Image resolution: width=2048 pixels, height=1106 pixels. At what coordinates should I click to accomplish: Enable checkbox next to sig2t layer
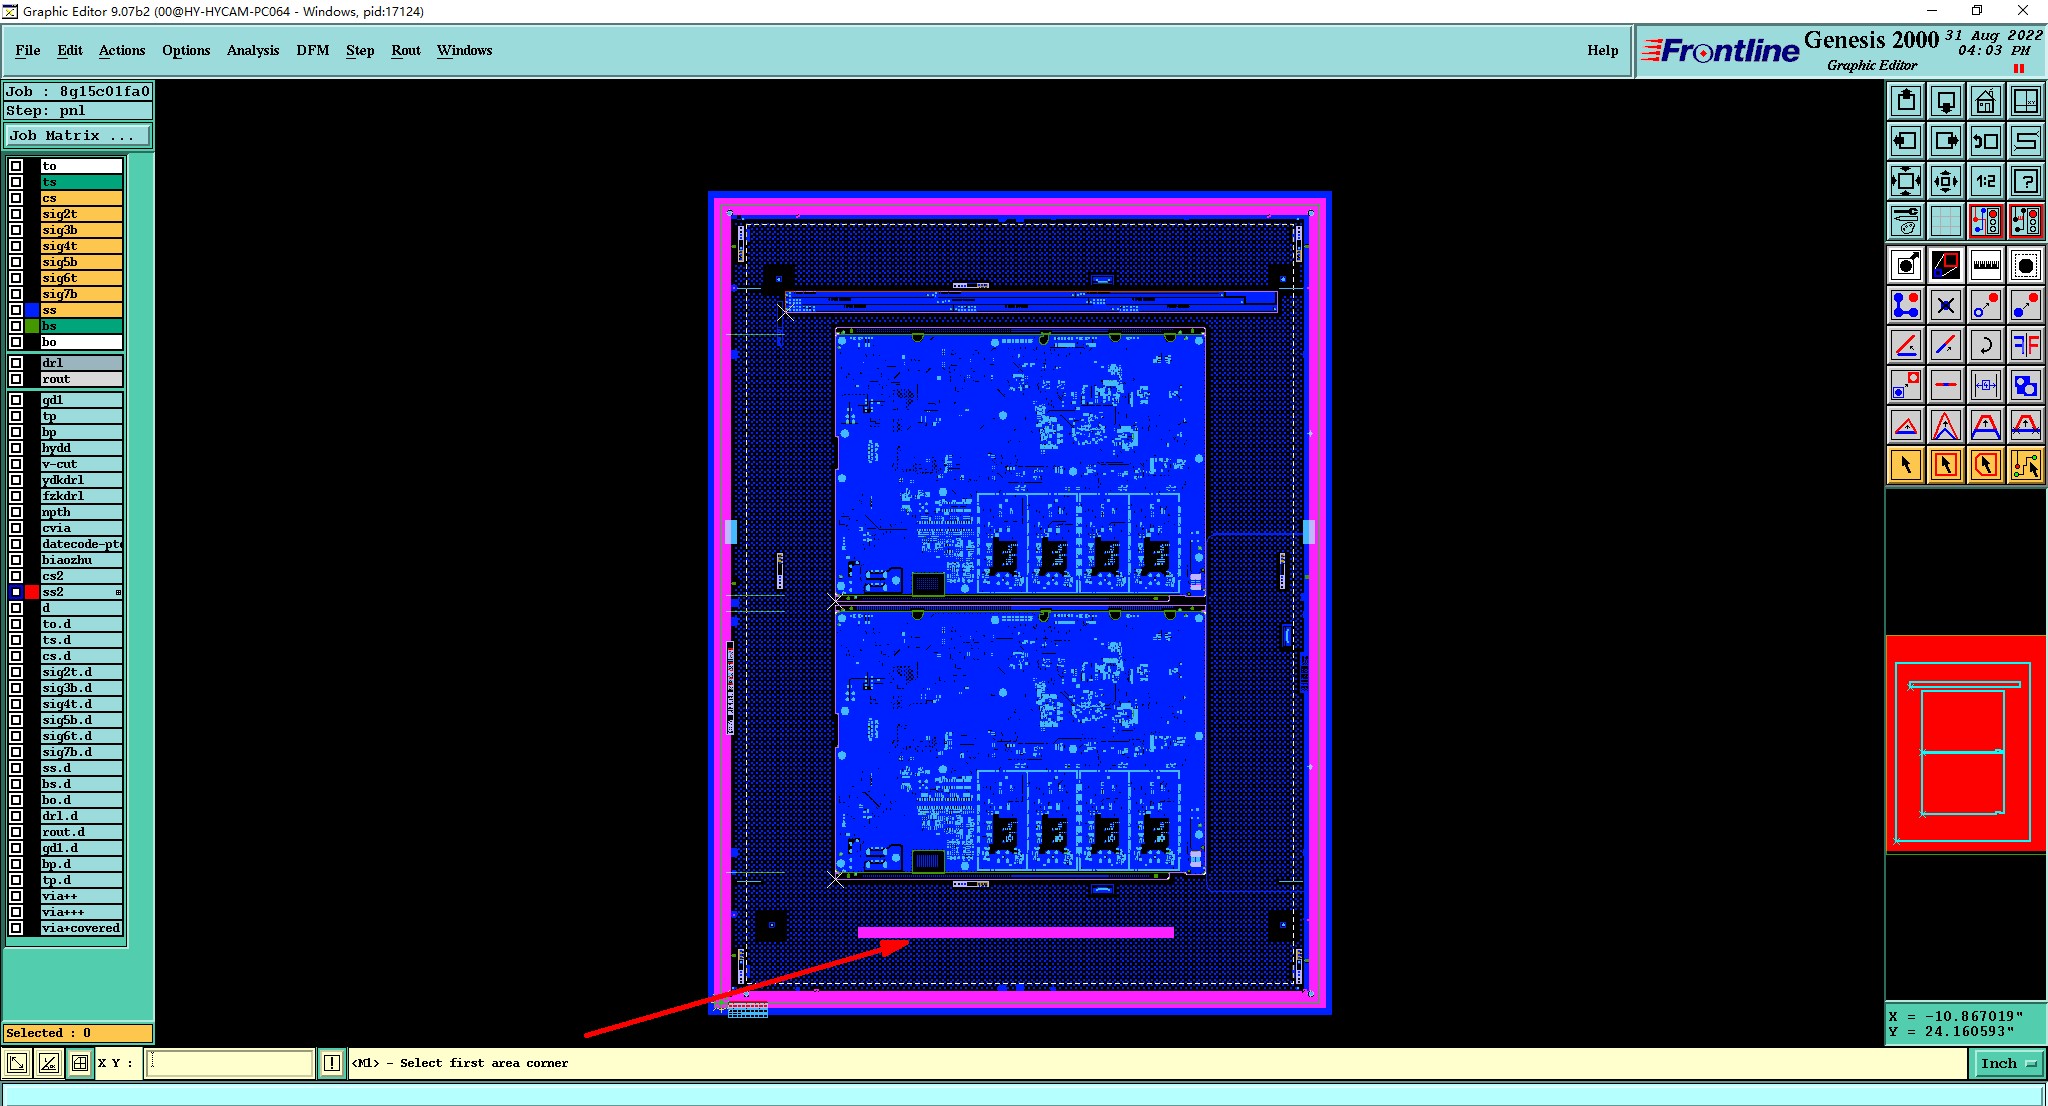pyautogui.click(x=16, y=214)
